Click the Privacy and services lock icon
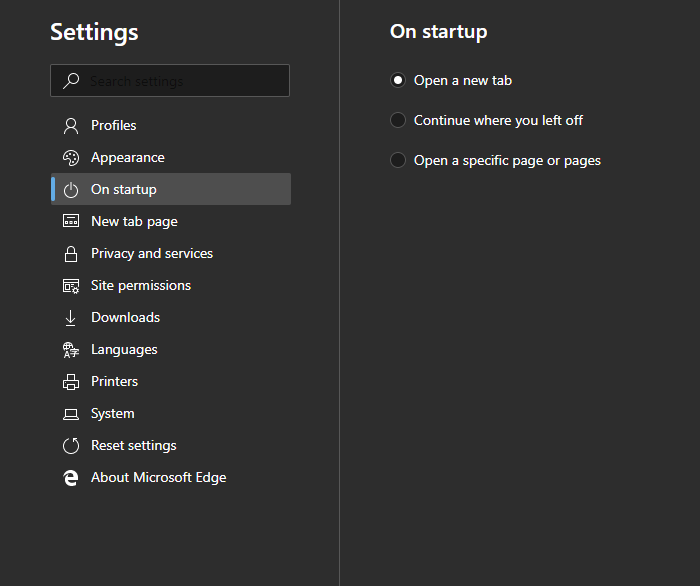Screen dimensions: 700x586 click(71, 253)
